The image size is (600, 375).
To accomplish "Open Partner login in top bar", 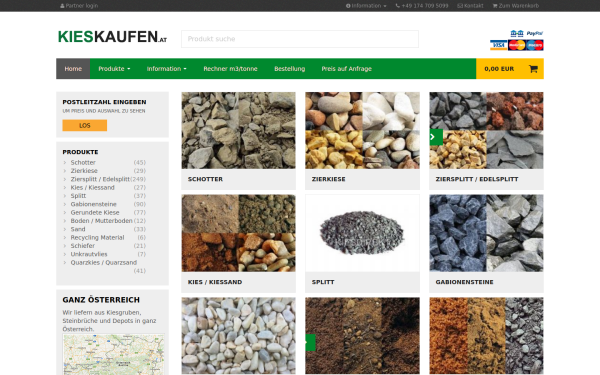I will click(x=79, y=6).
